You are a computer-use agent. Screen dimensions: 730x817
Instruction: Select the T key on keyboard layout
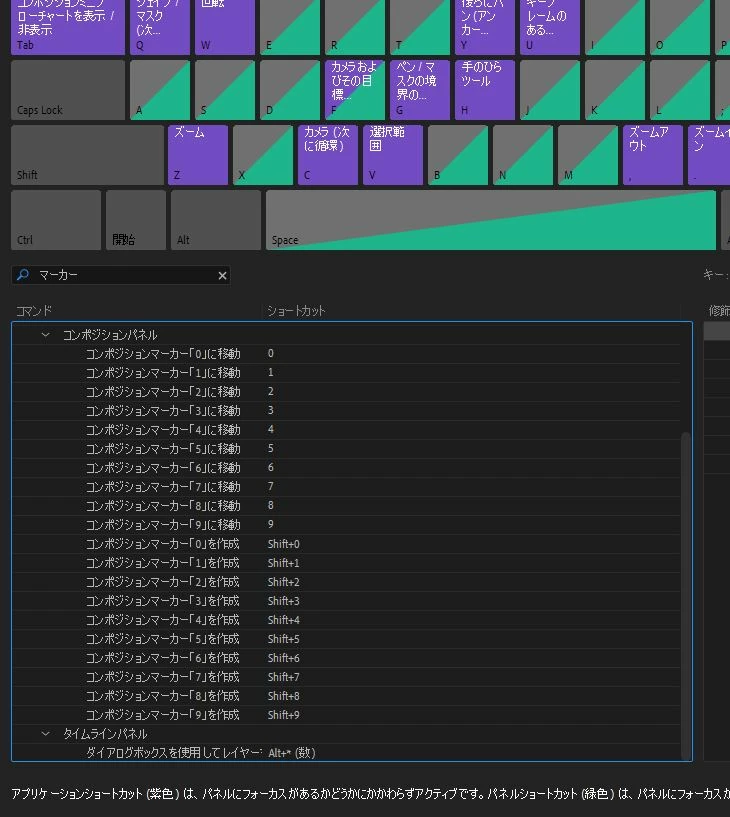[x=419, y=27]
